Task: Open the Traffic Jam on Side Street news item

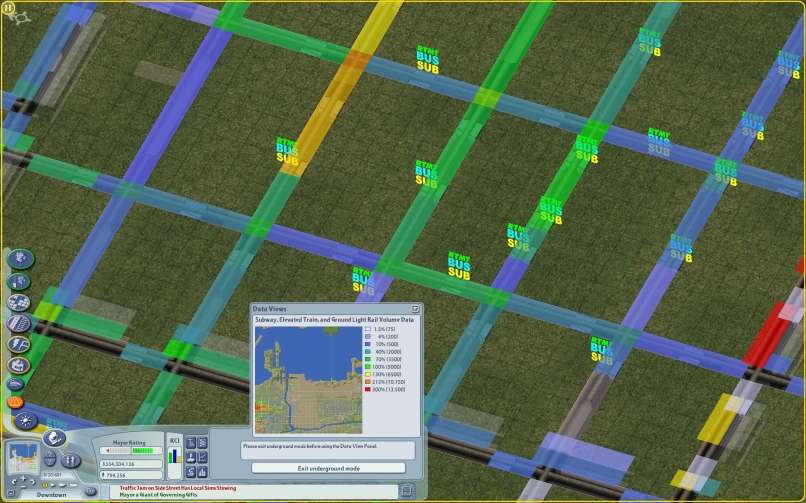Action: click(178, 488)
